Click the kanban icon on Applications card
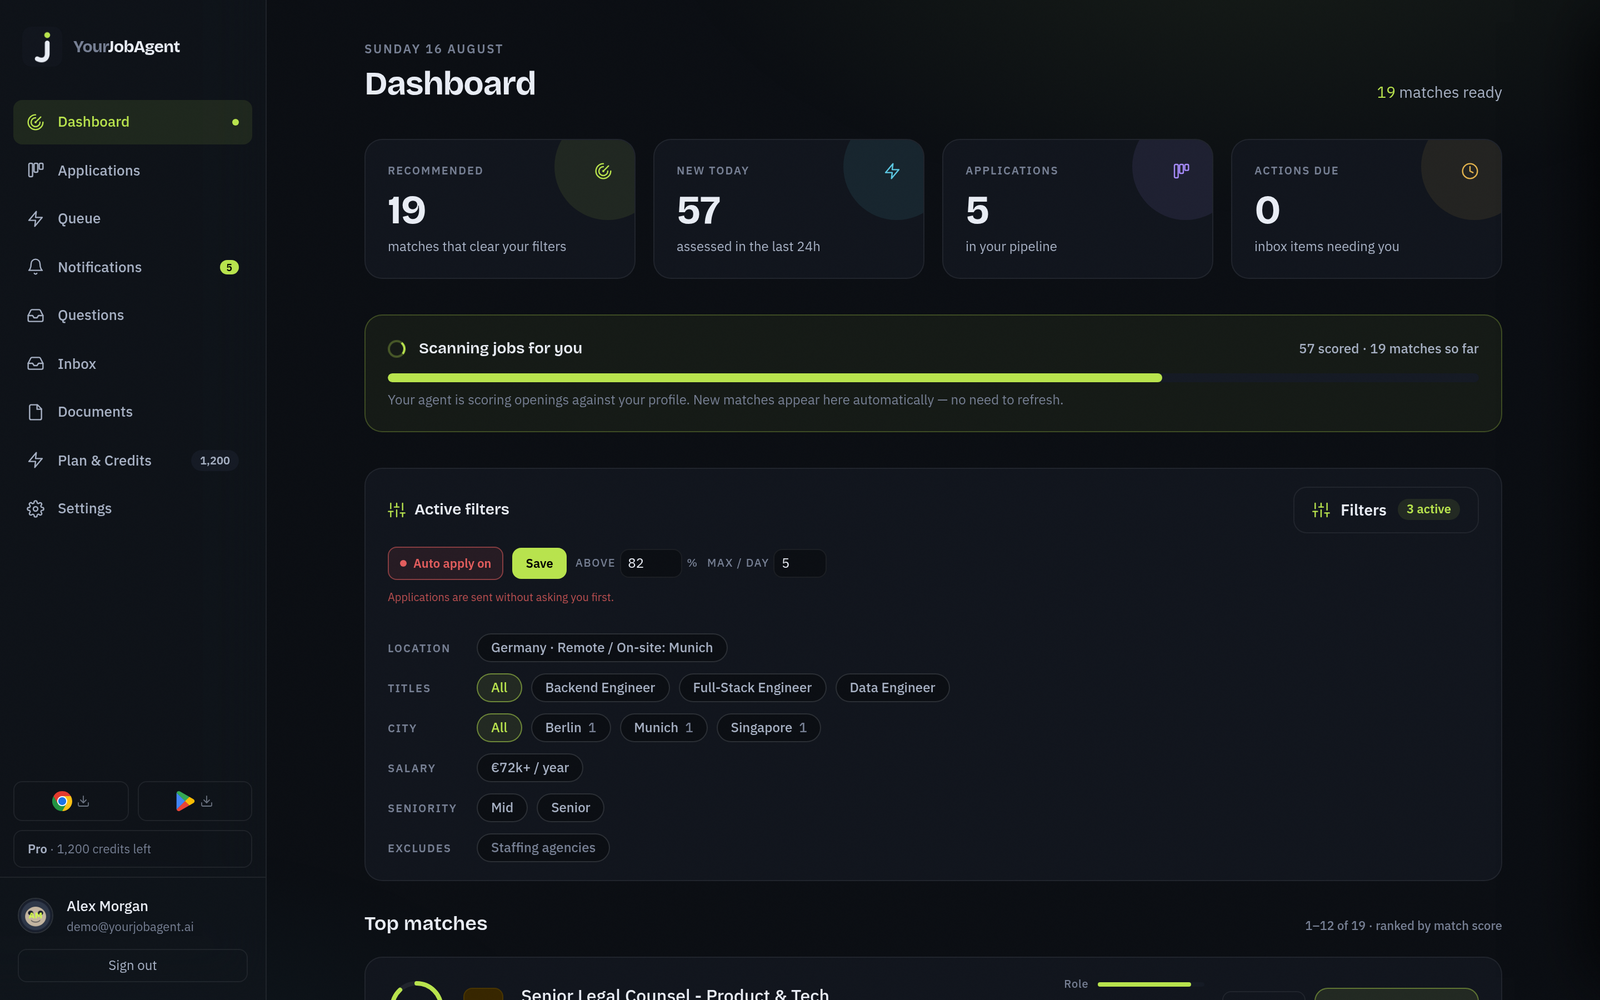Screen dimensions: 1600x1000 [x=1181, y=171]
